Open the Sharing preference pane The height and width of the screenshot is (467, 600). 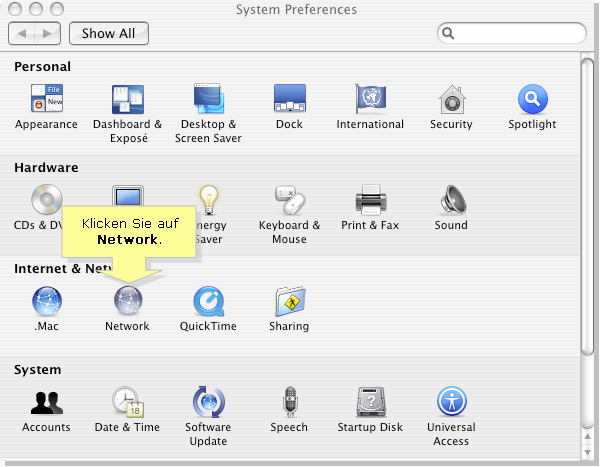coord(290,301)
